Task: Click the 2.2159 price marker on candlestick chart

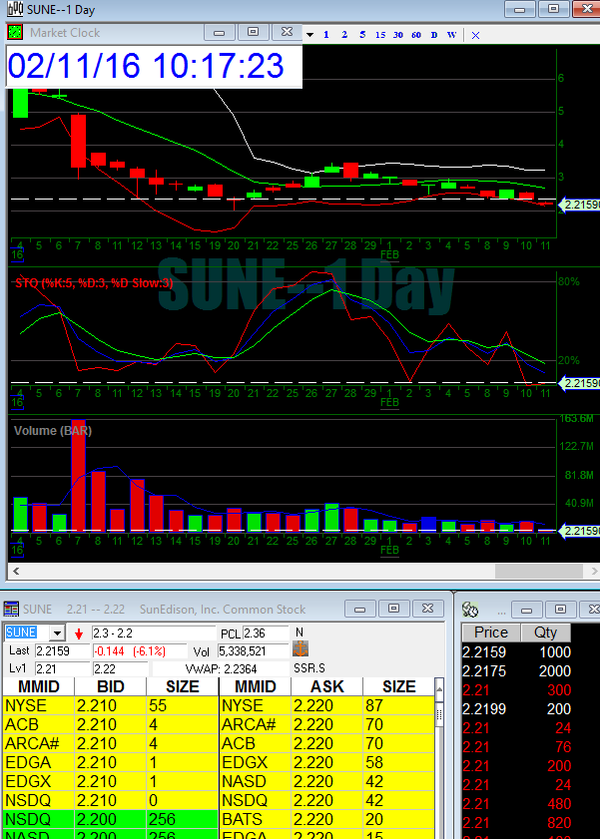Action: click(x=580, y=205)
